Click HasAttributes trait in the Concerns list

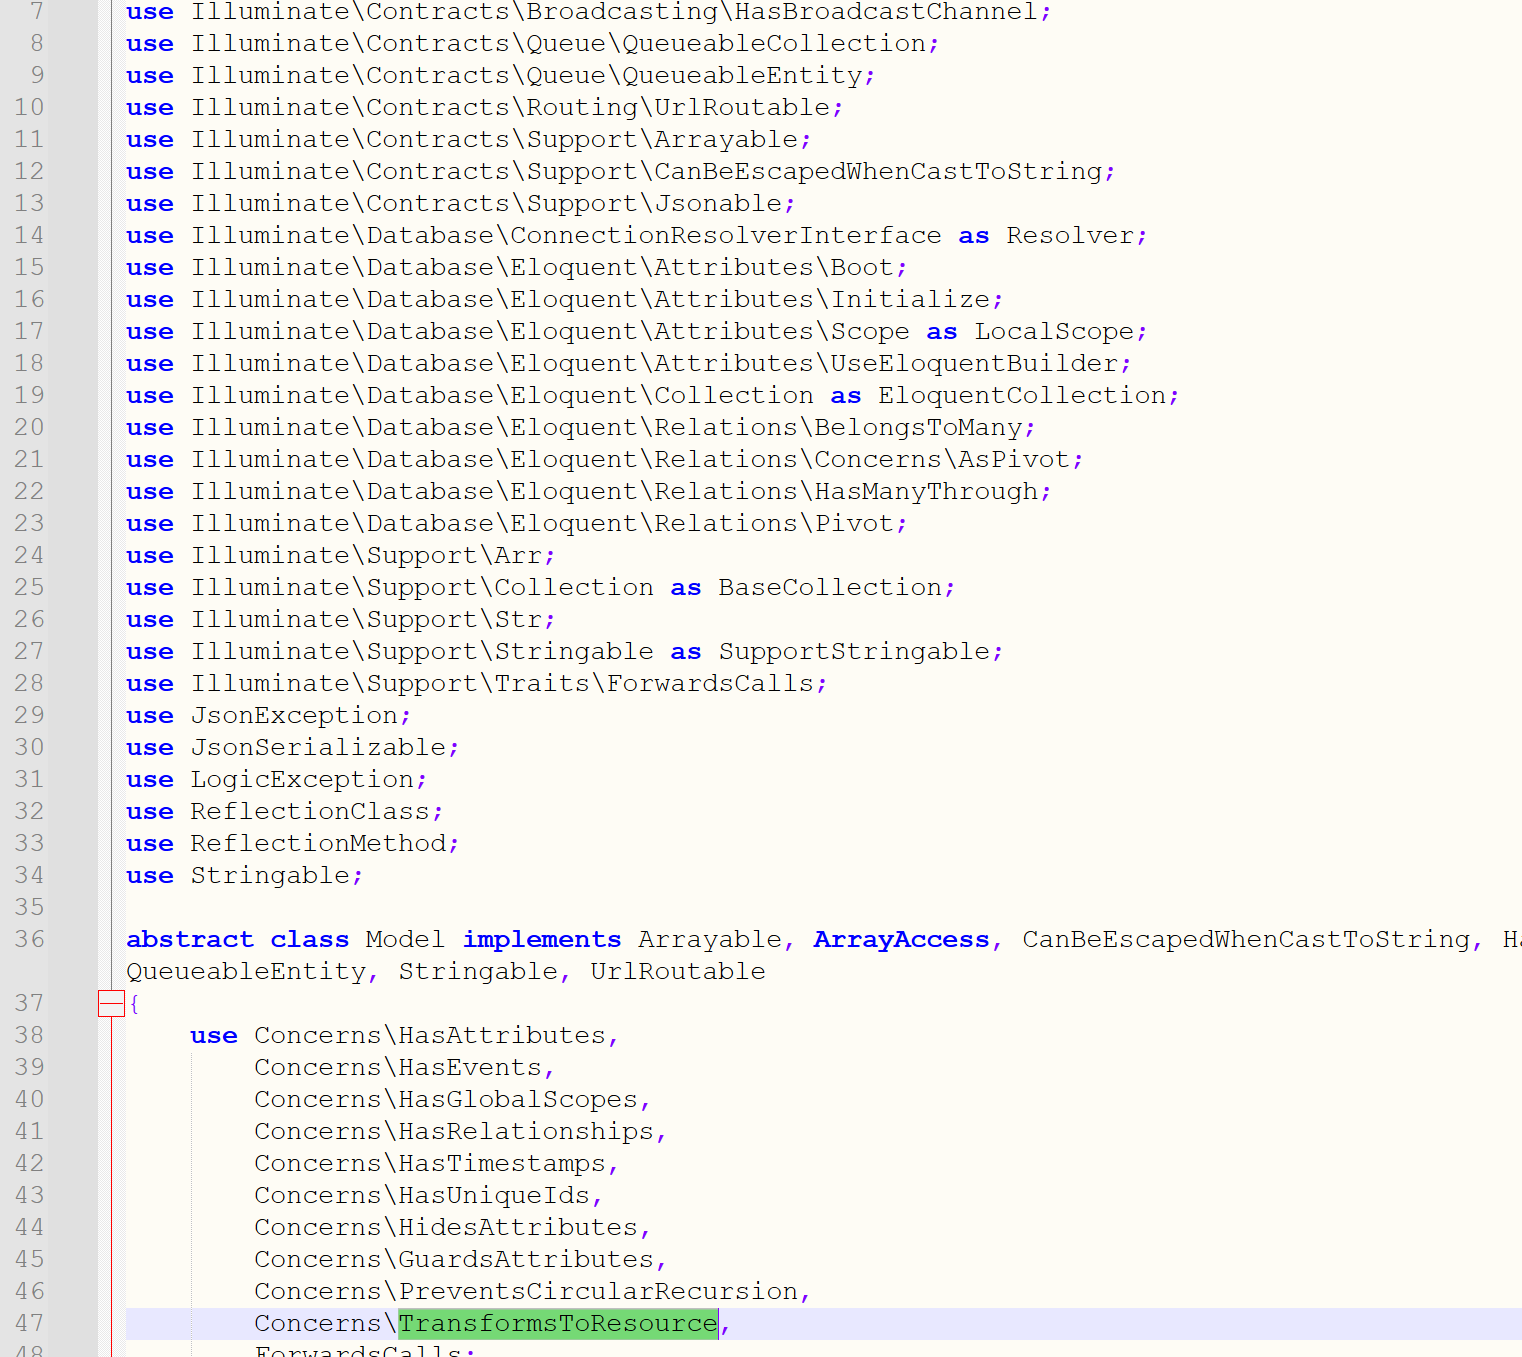502,1035
